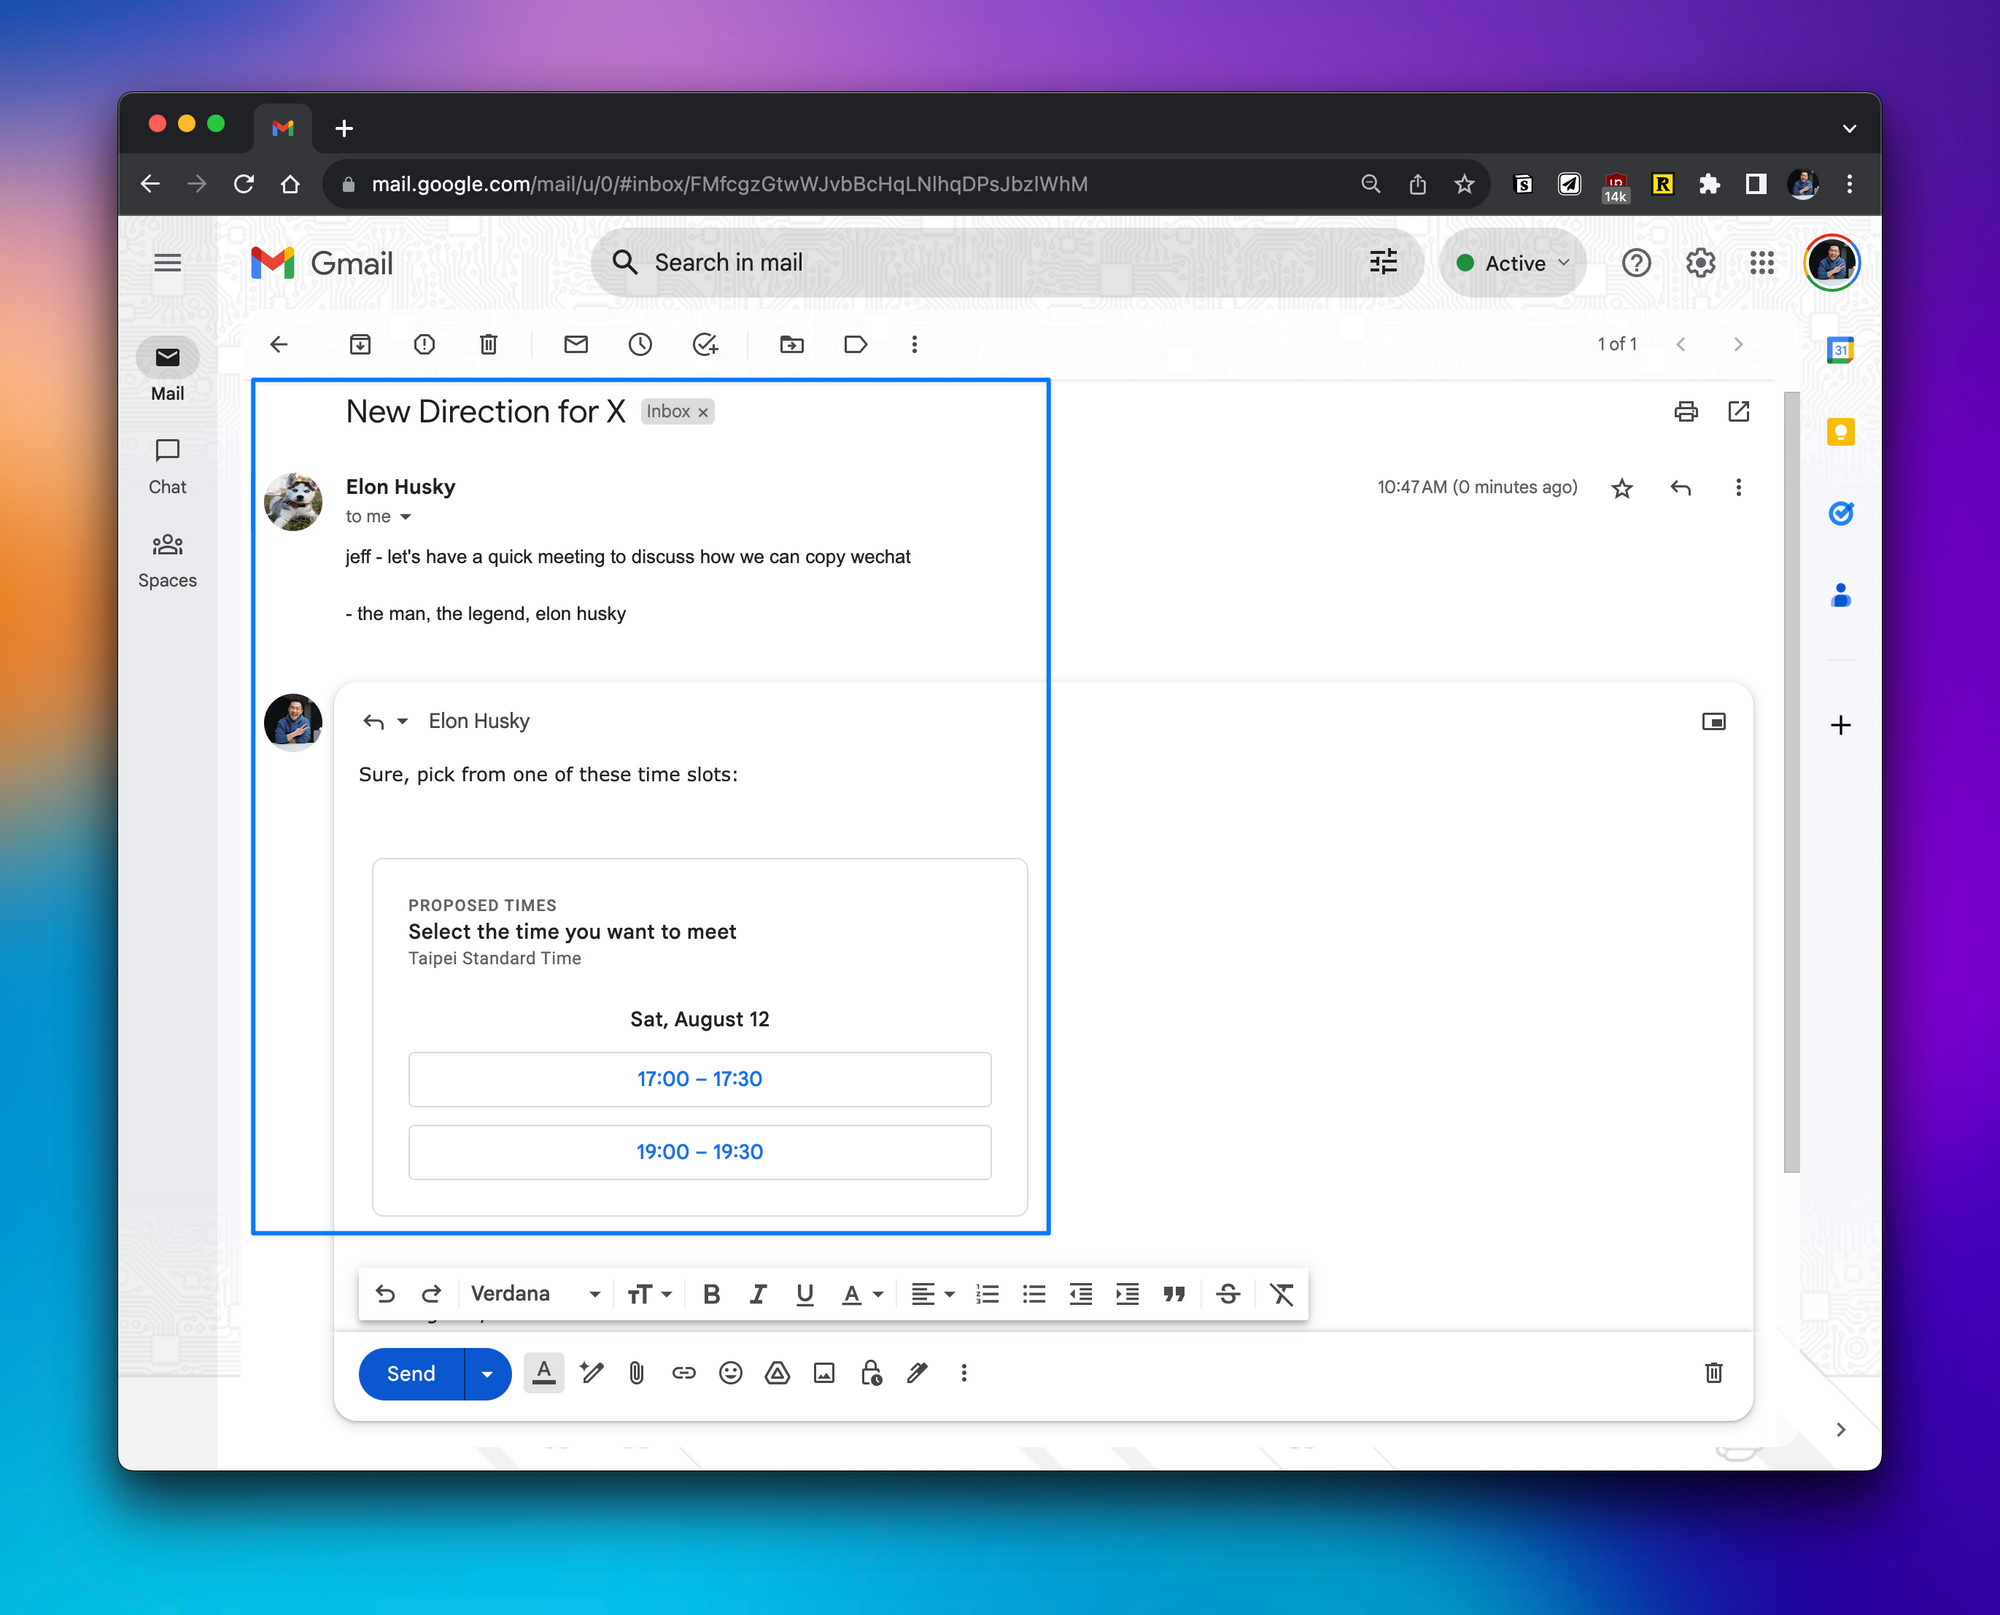Apply quote formatting

(1174, 1294)
